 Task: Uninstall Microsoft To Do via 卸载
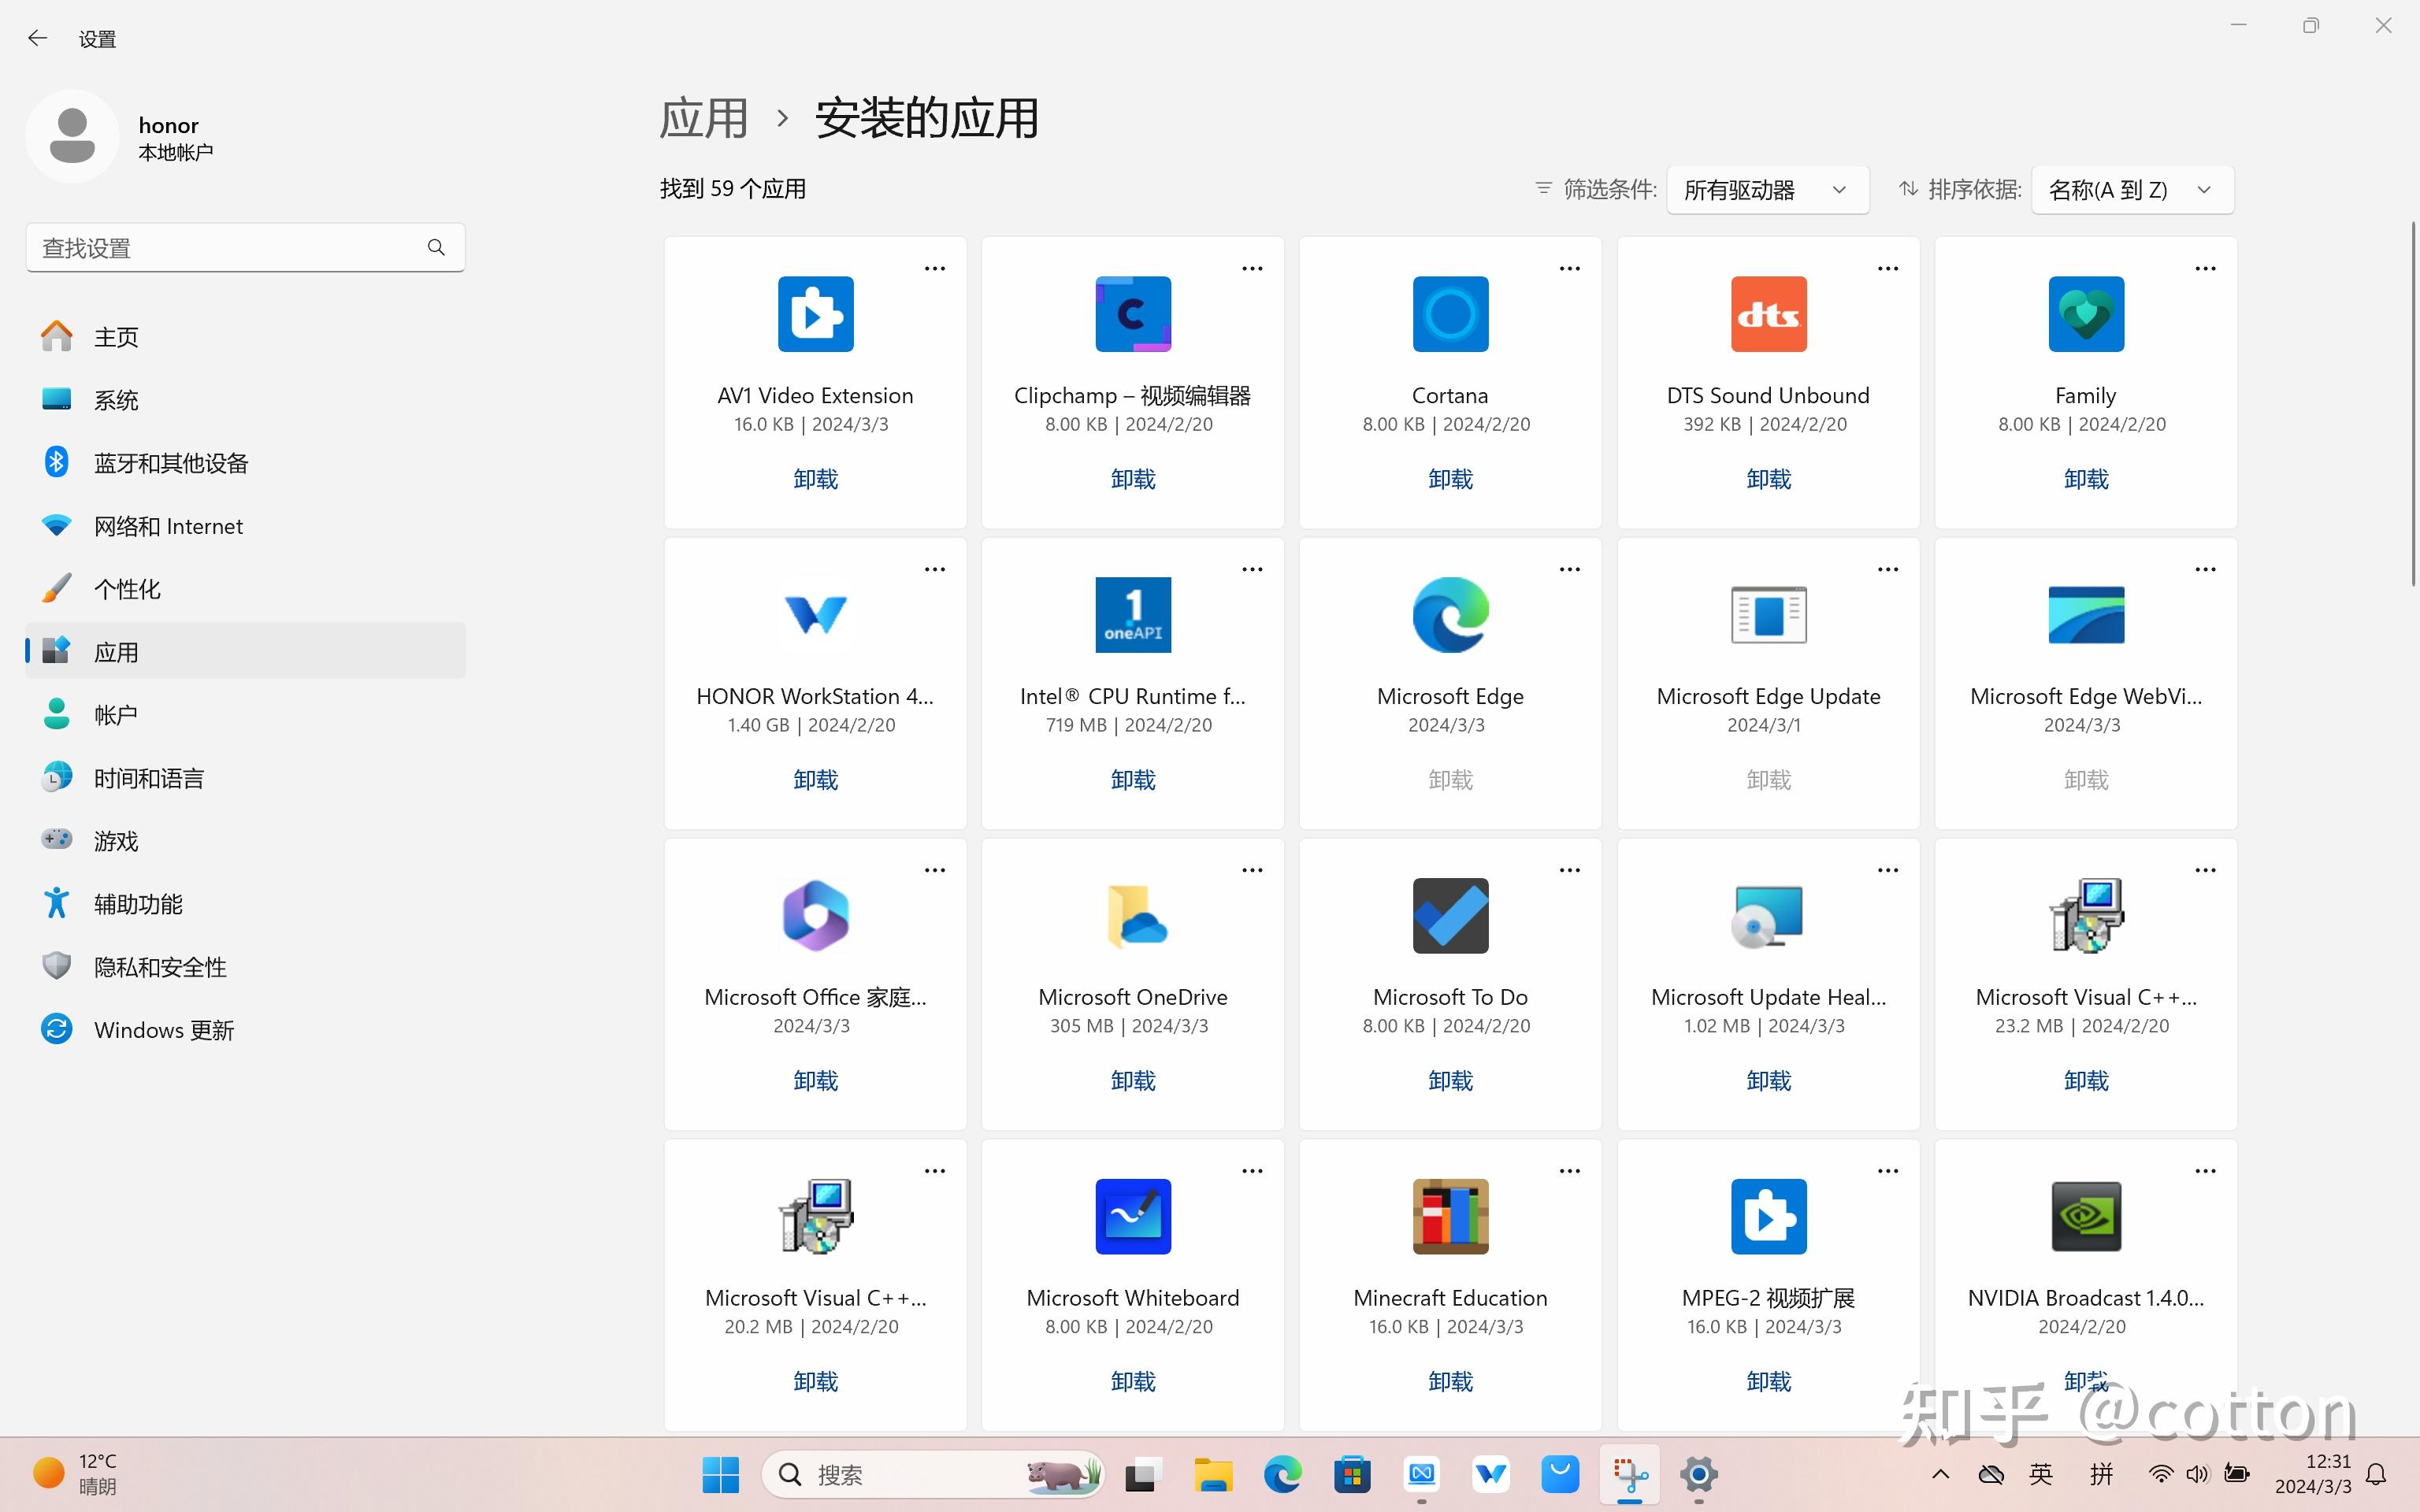click(x=1450, y=1081)
